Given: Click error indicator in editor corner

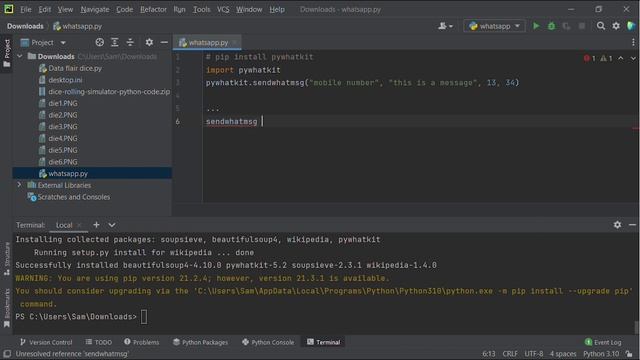Looking at the screenshot, I should tap(589, 58).
